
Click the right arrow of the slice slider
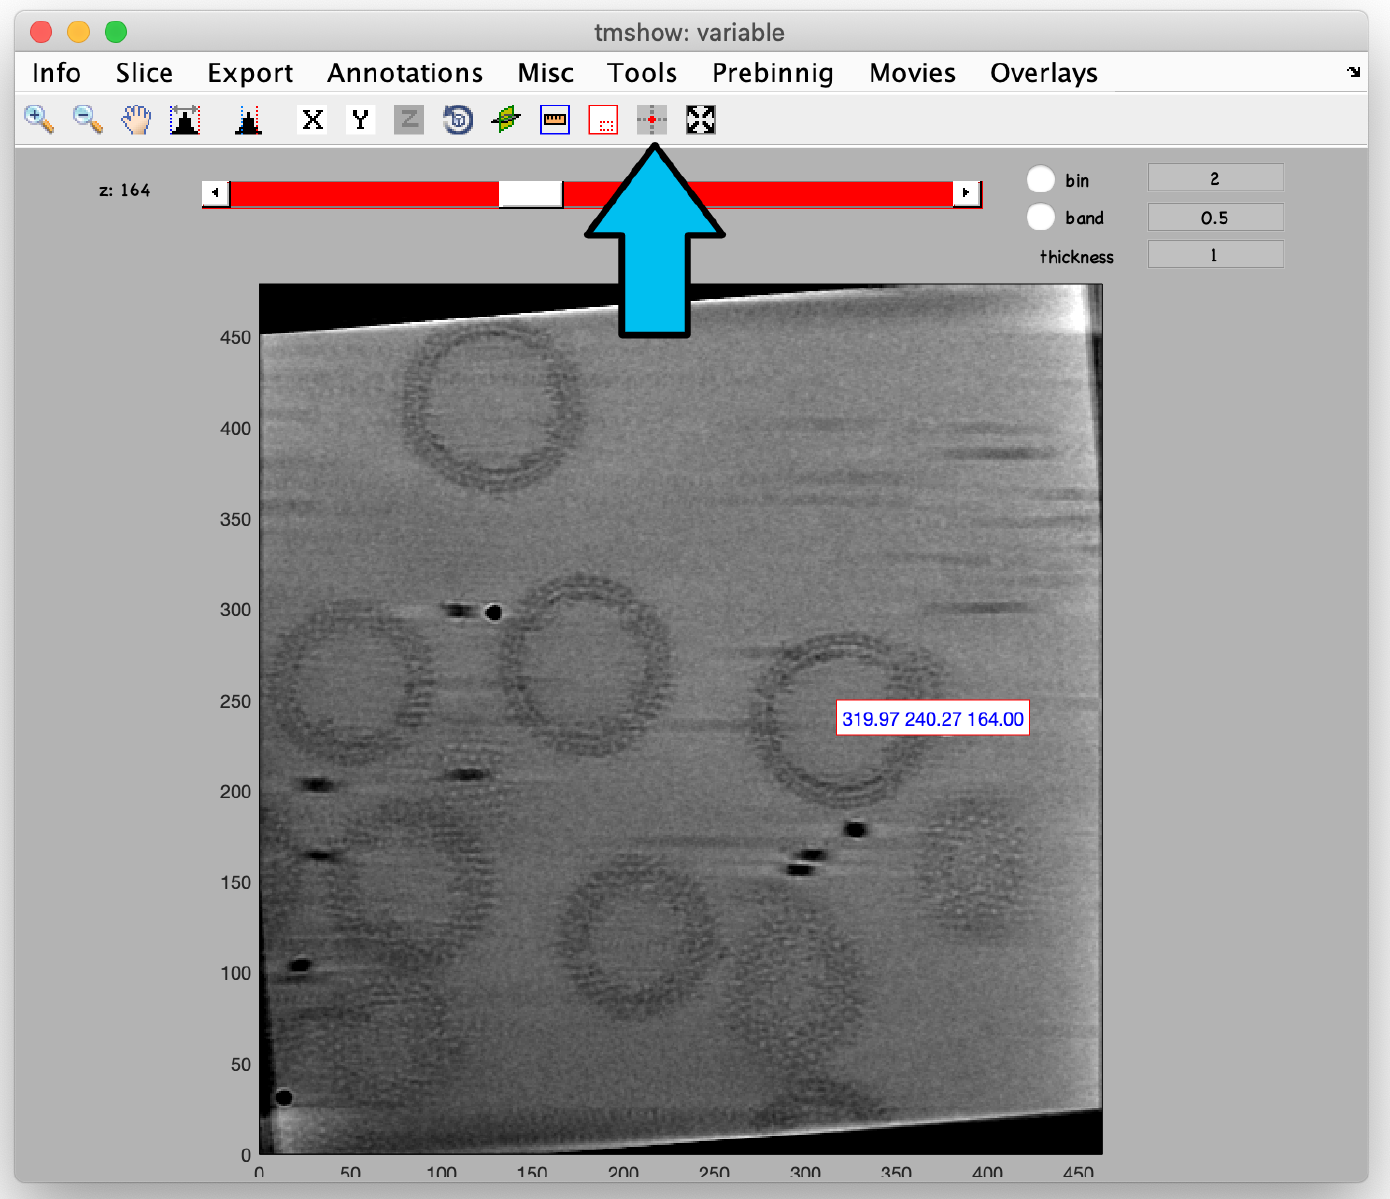tap(965, 193)
